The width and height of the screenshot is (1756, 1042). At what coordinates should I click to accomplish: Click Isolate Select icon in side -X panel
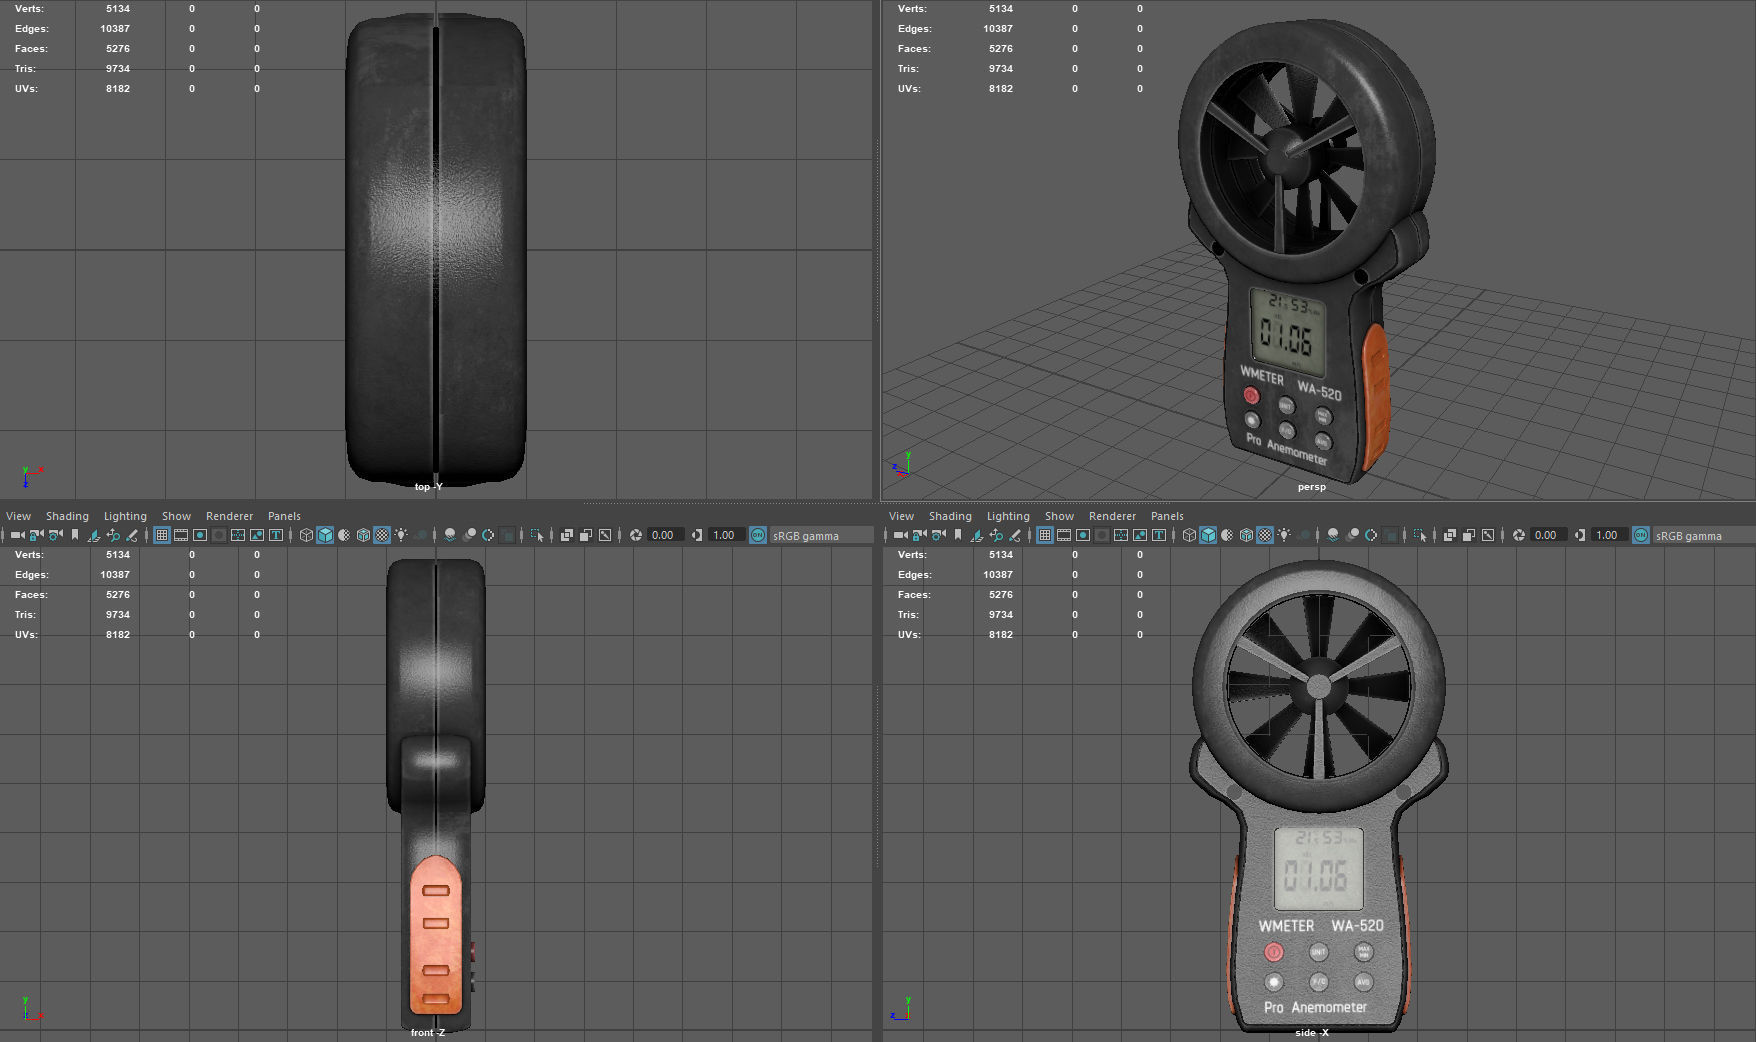[x=1420, y=535]
